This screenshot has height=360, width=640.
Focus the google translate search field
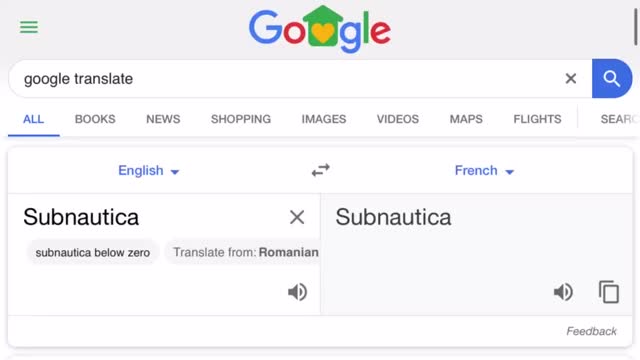click(x=286, y=78)
